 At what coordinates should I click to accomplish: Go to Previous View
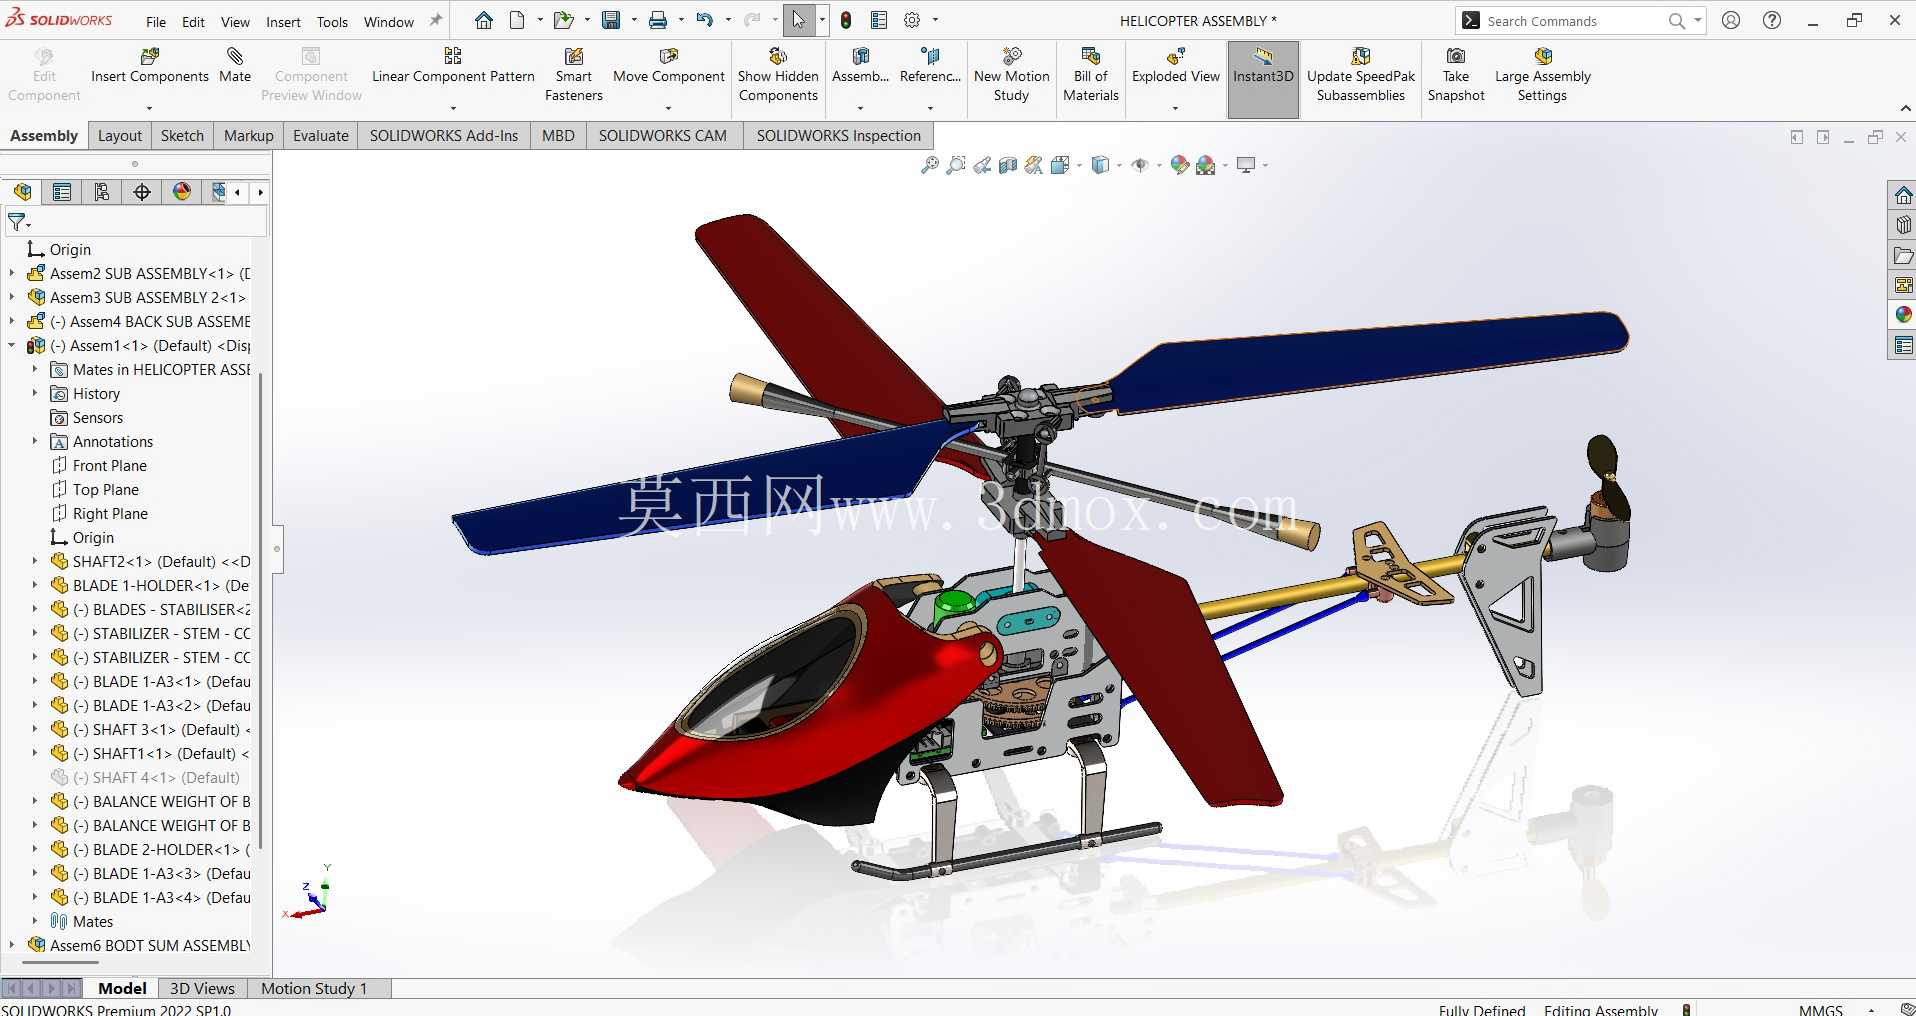pyautogui.click(x=982, y=165)
